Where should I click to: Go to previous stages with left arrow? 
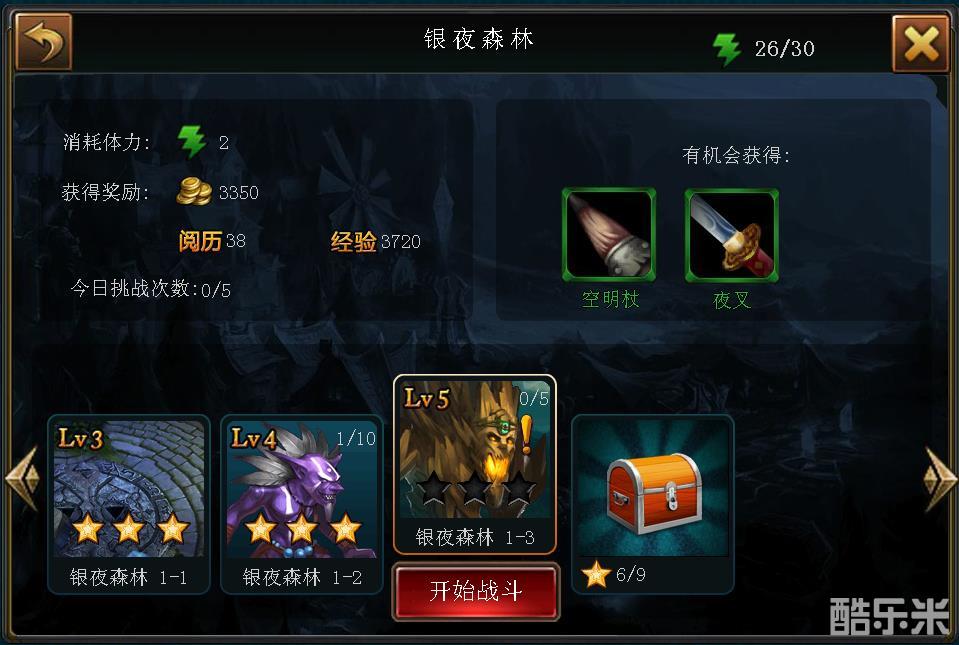pos(22,478)
